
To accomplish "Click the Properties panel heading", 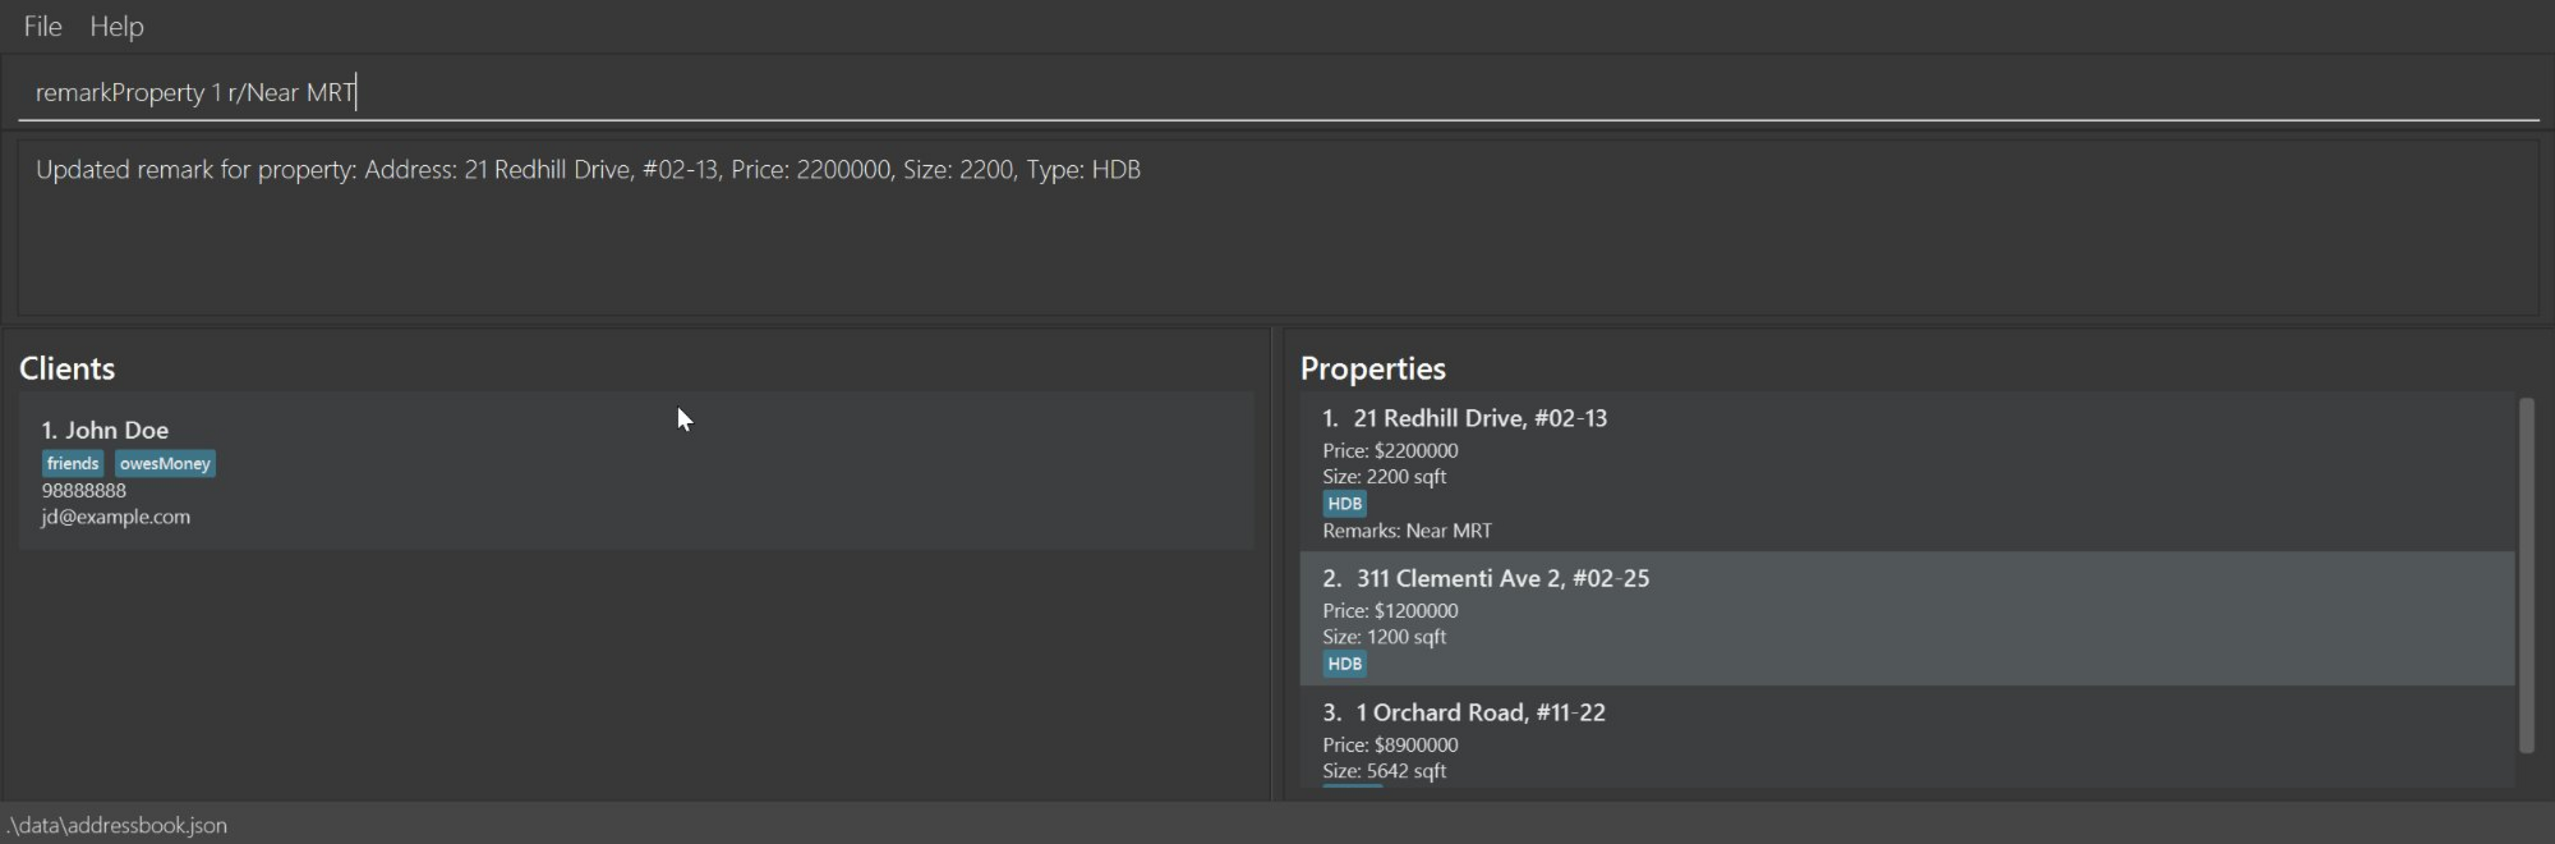I will [x=1372, y=368].
